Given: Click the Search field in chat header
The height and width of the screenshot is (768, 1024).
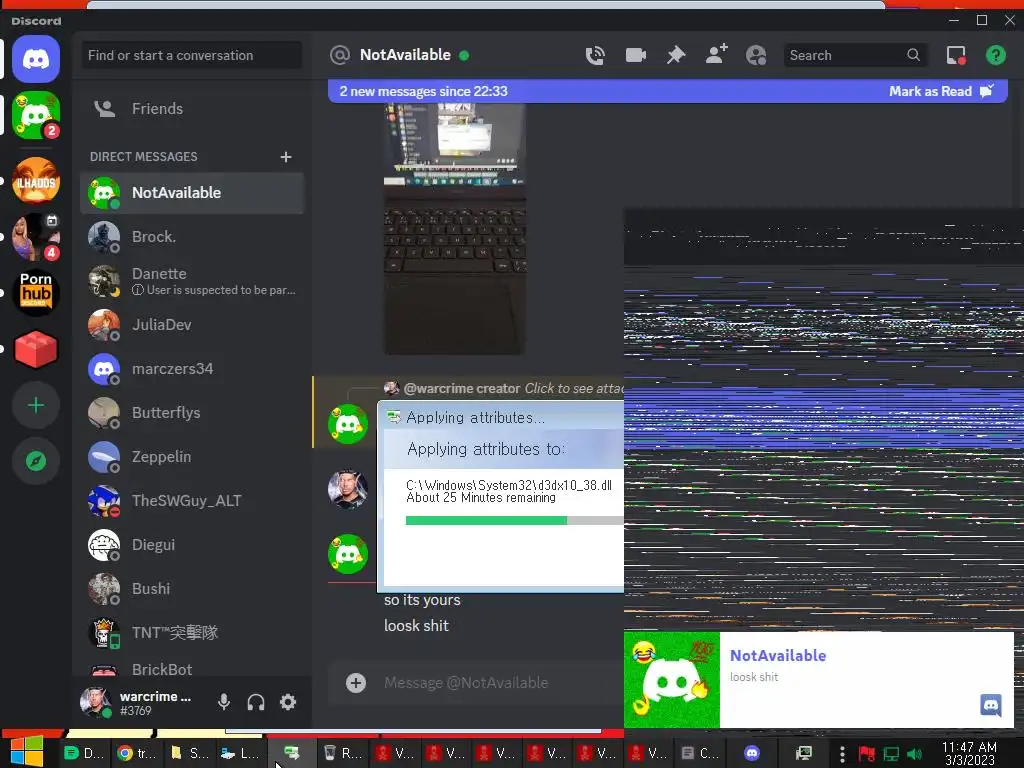Looking at the screenshot, I should click(856, 56).
